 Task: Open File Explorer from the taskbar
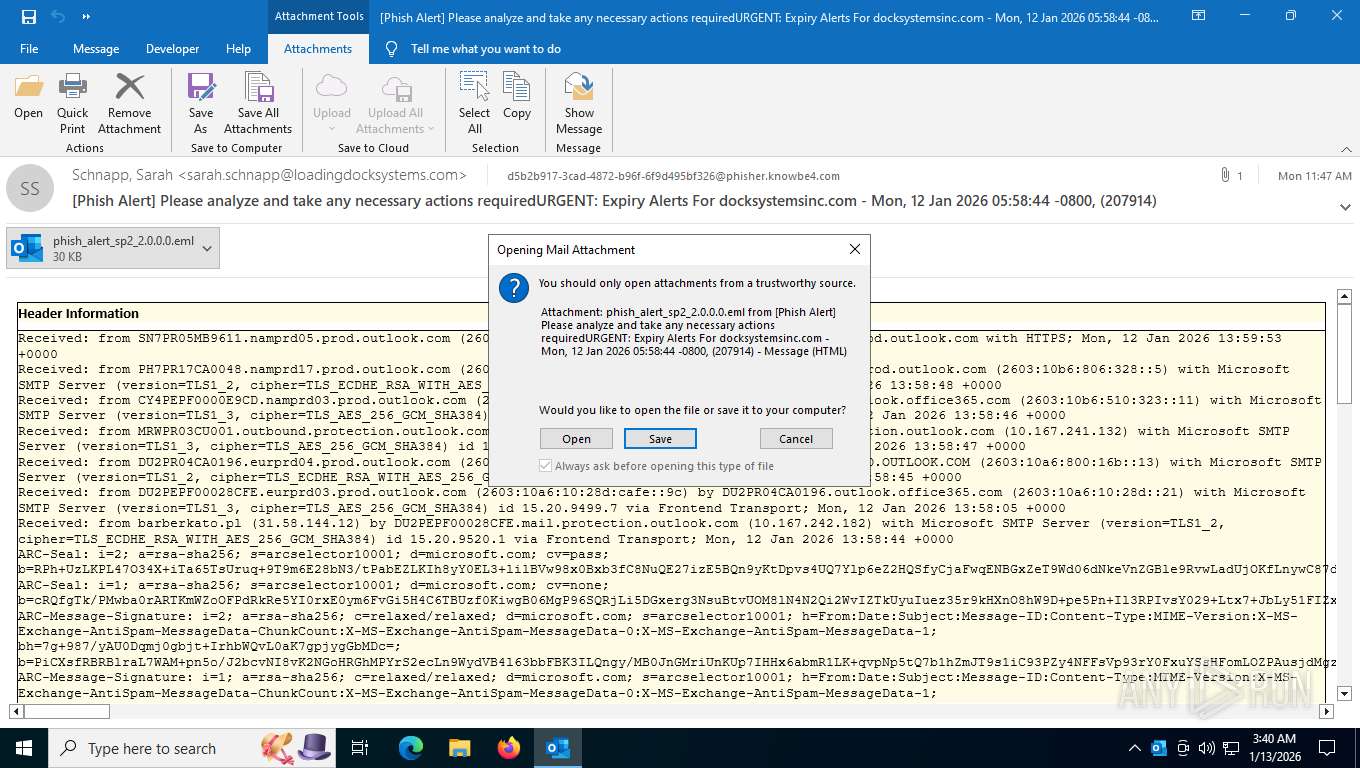[x=459, y=748]
